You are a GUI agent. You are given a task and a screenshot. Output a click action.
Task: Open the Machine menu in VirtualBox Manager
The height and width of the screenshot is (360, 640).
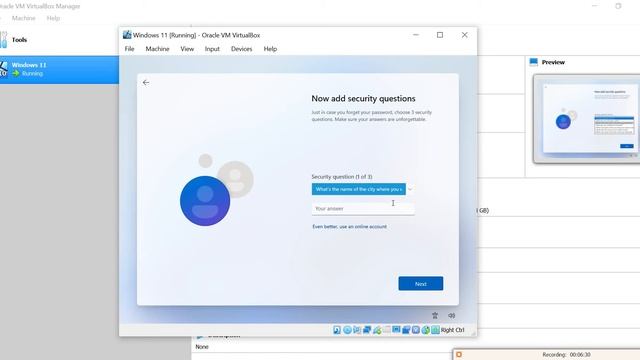pyautogui.click(x=23, y=18)
